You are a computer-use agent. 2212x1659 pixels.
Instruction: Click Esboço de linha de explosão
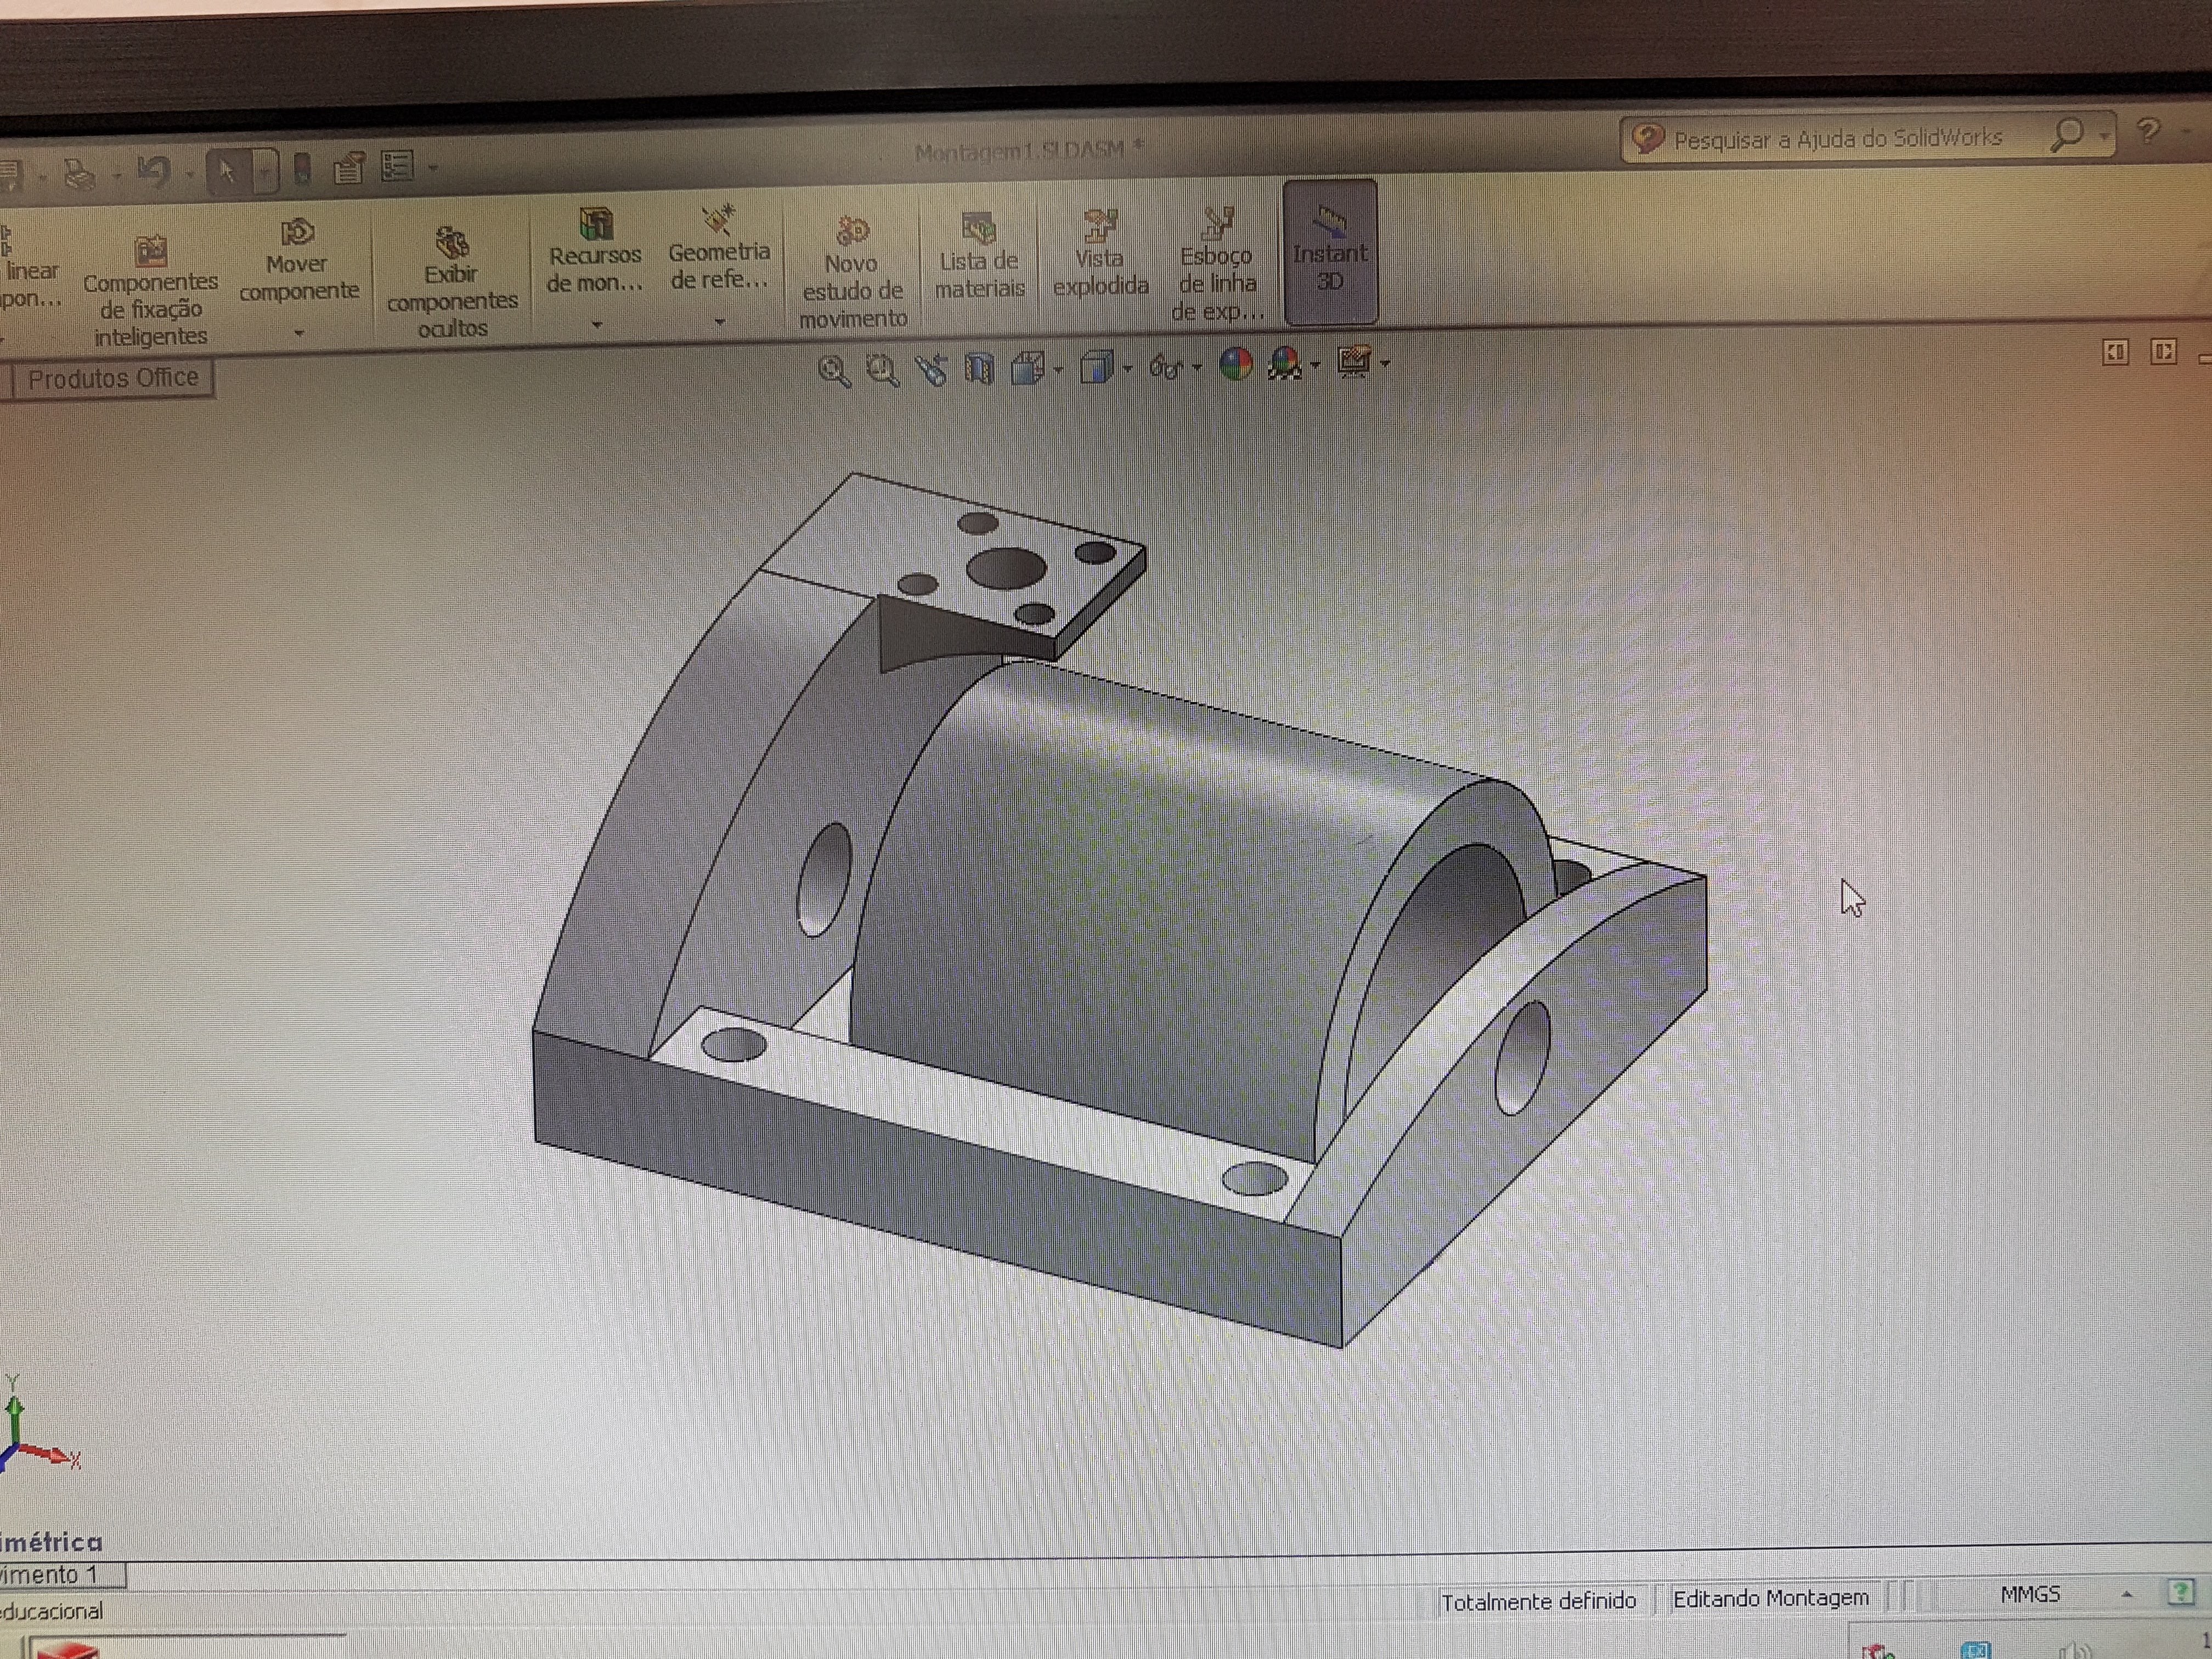1217,265
